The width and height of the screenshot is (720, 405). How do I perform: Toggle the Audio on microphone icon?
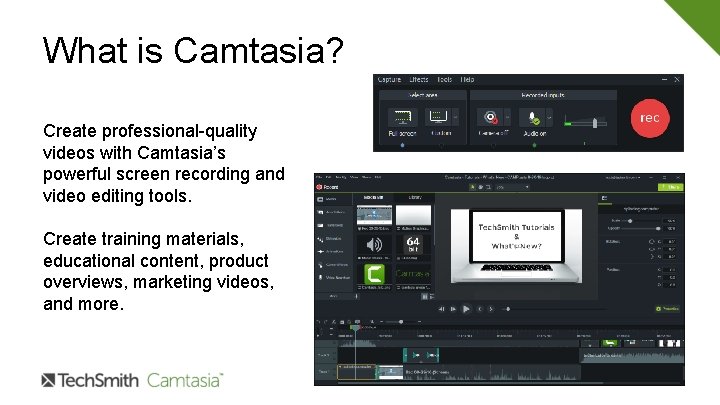[533, 118]
